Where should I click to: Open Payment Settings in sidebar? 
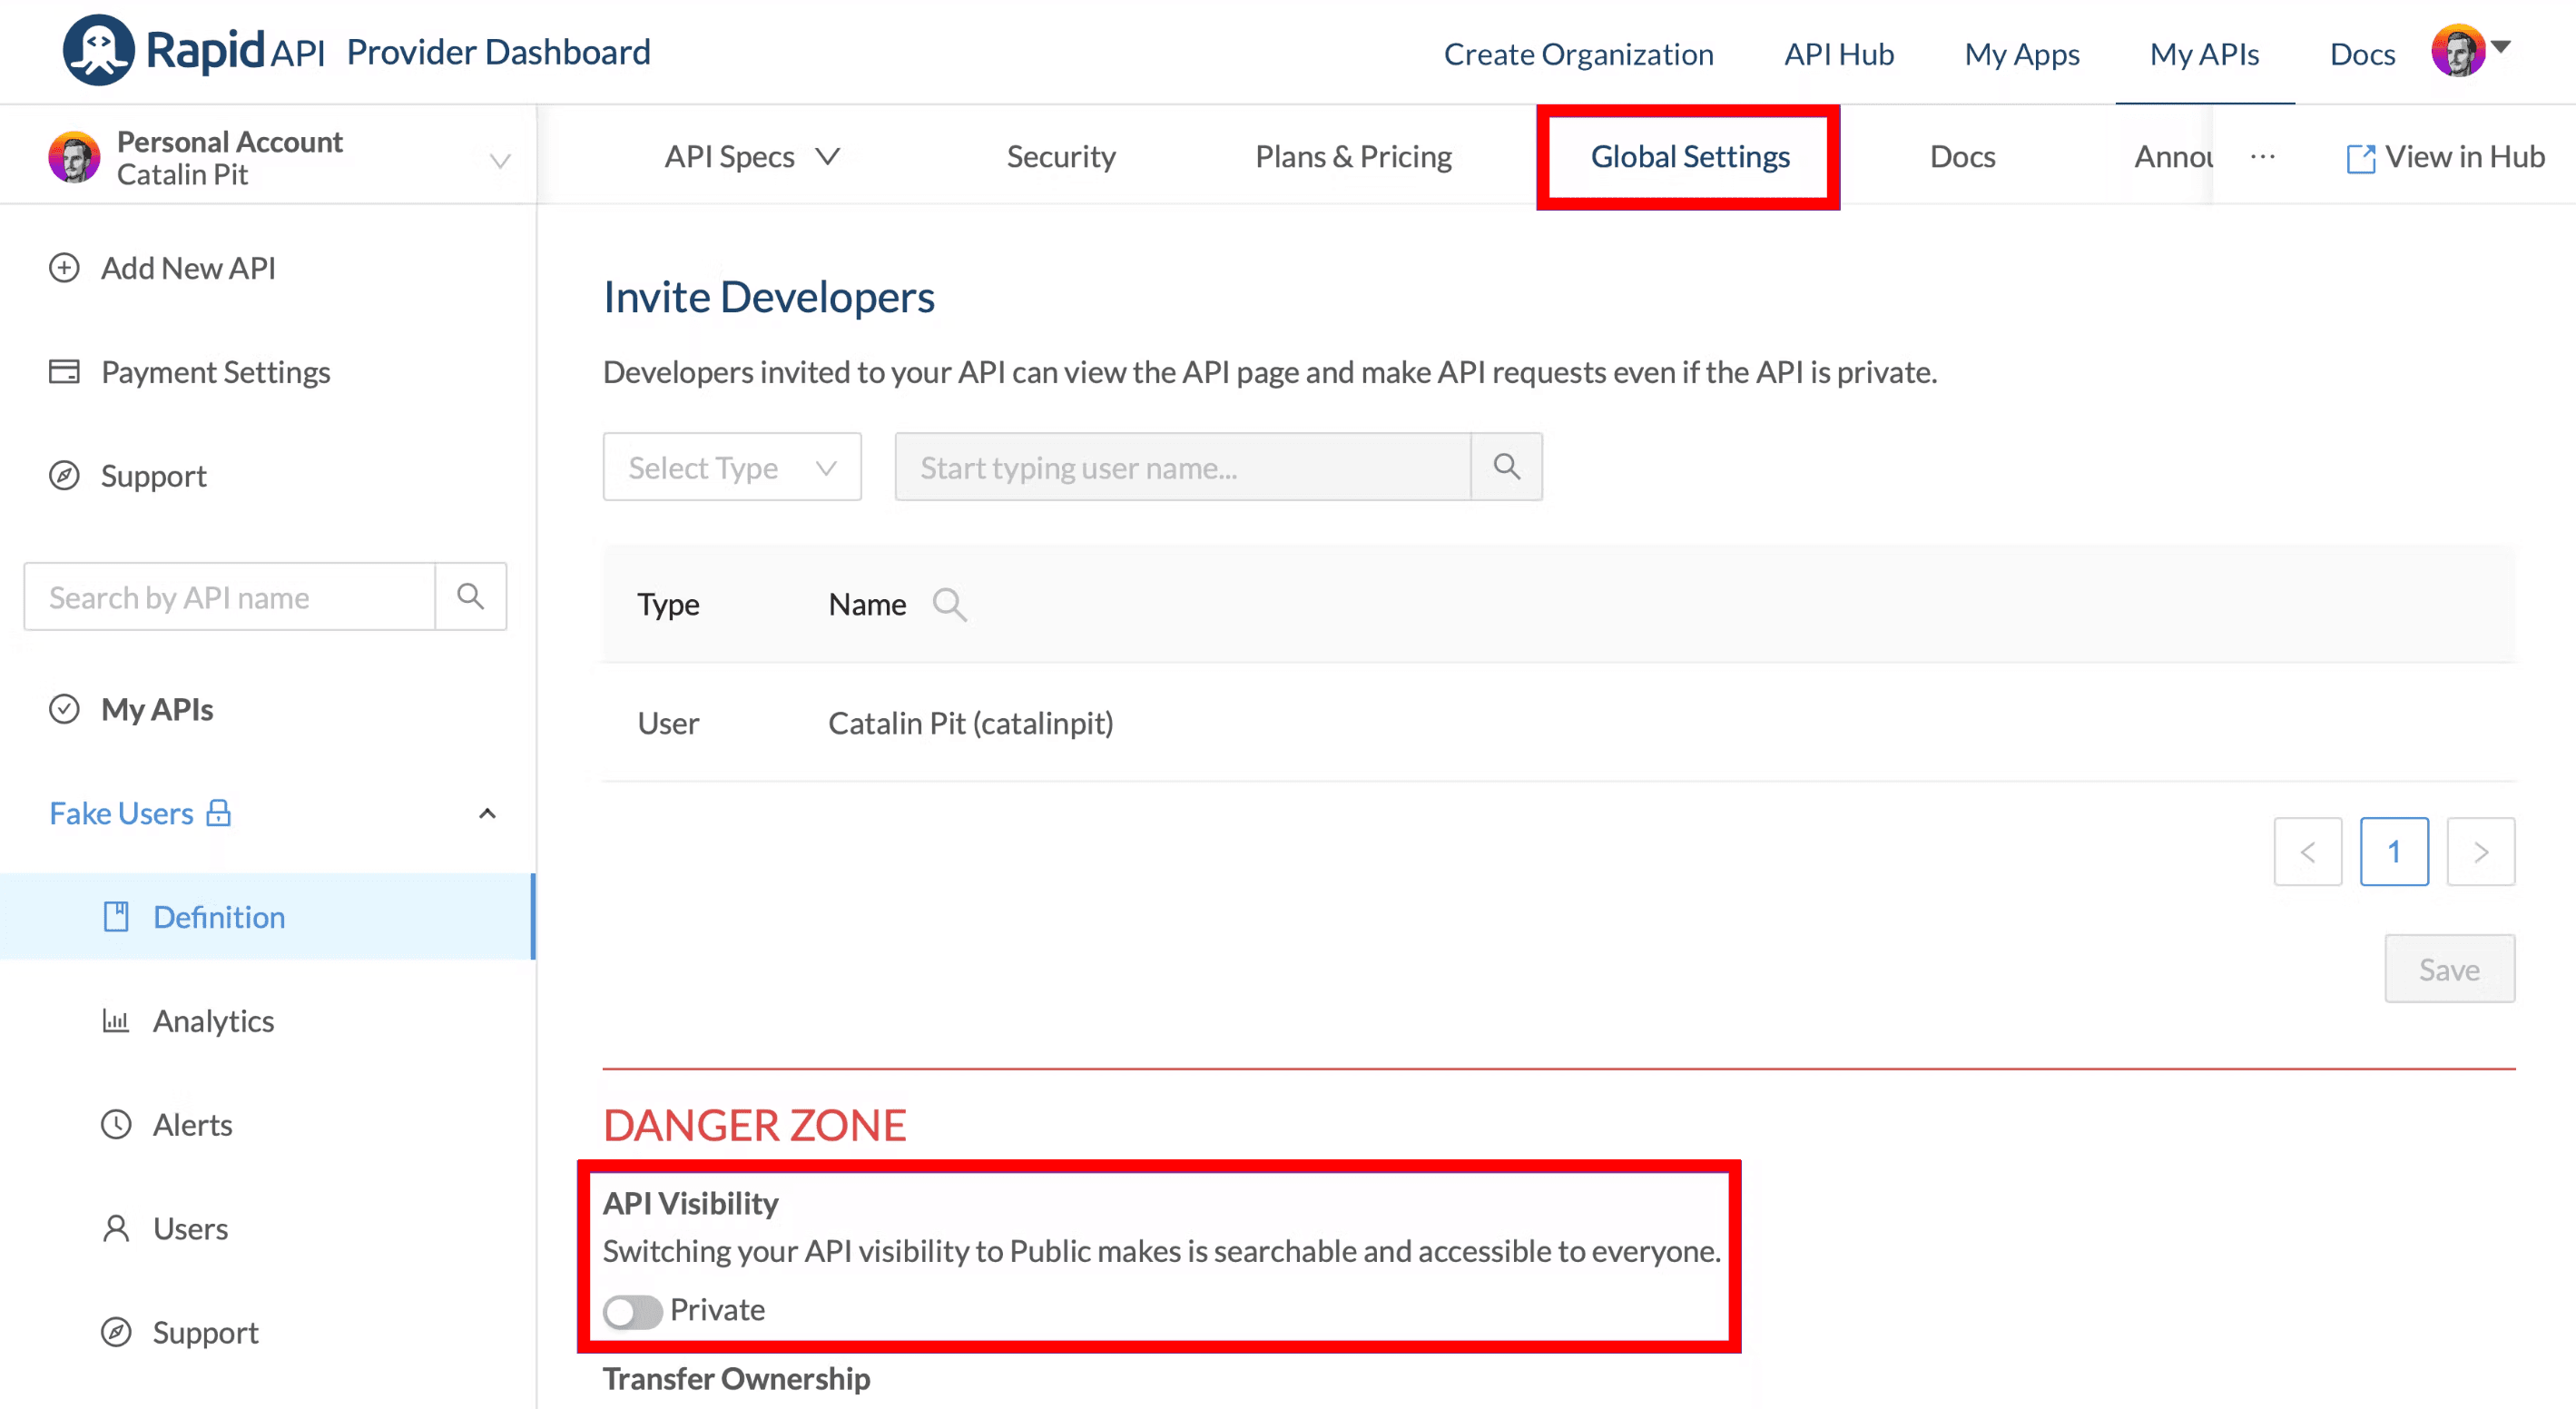(x=189, y=372)
